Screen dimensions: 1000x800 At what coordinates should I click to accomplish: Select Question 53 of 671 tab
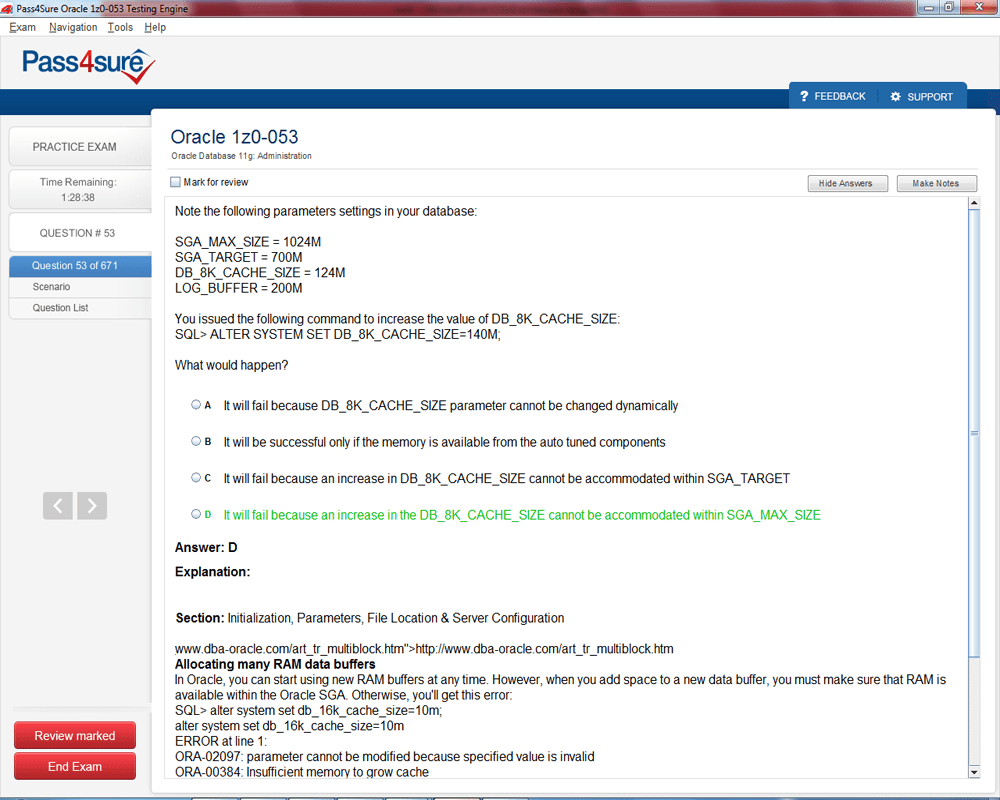(80, 265)
